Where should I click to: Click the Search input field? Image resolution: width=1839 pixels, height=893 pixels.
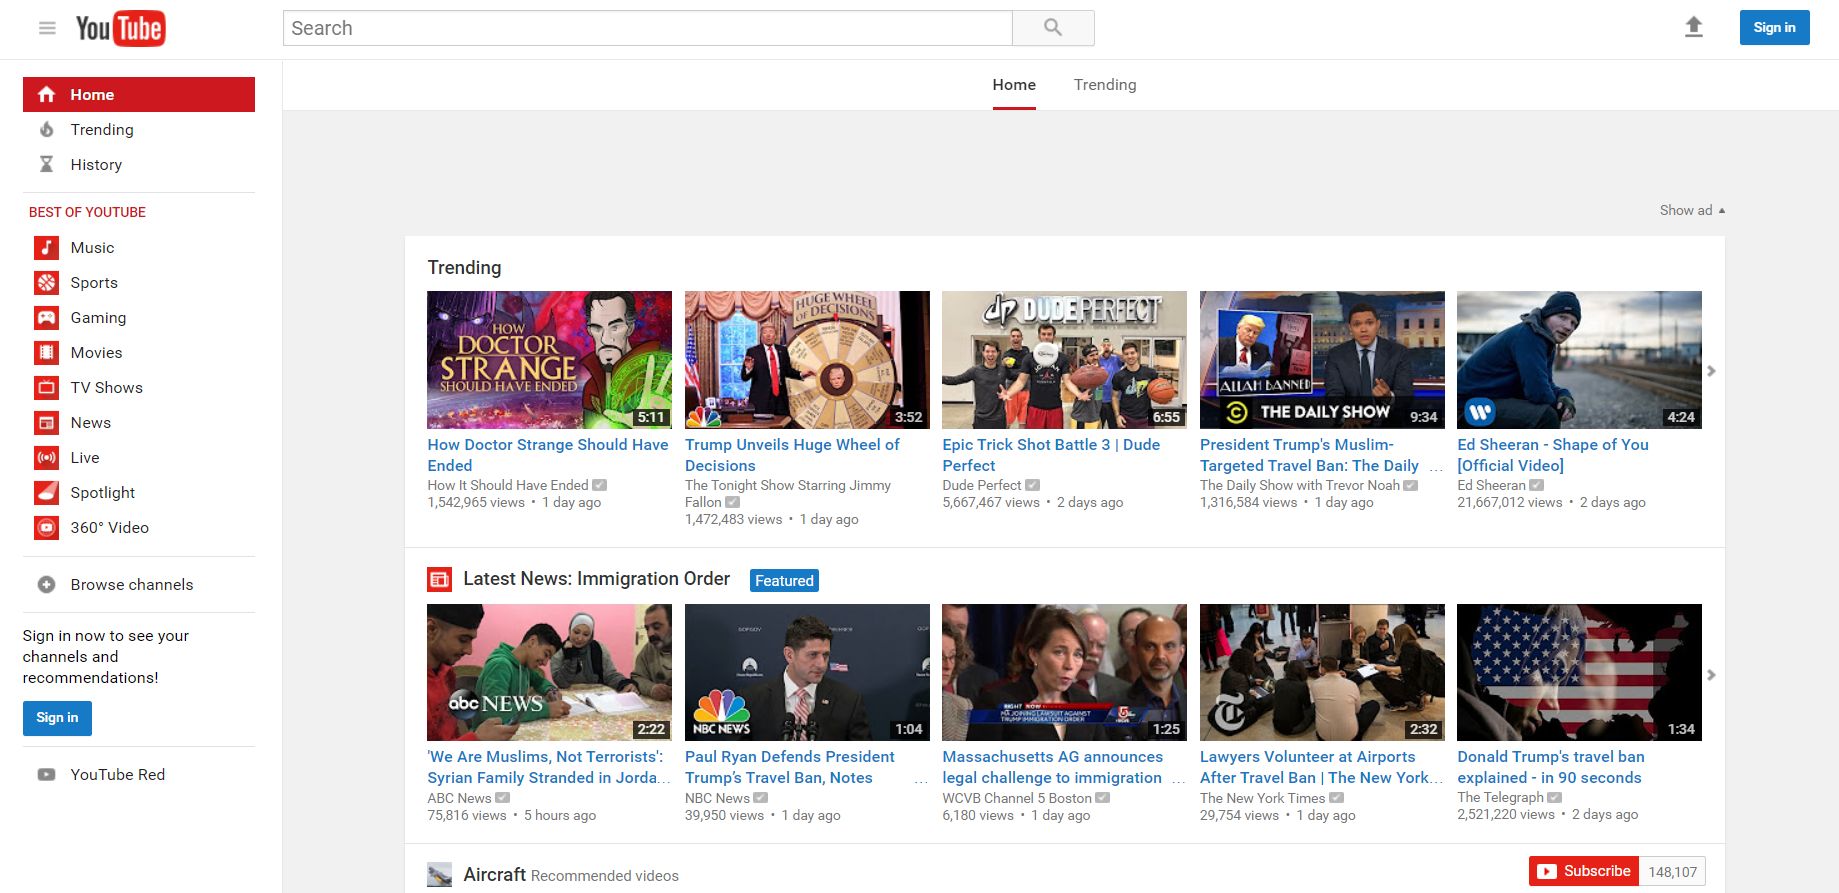point(647,28)
